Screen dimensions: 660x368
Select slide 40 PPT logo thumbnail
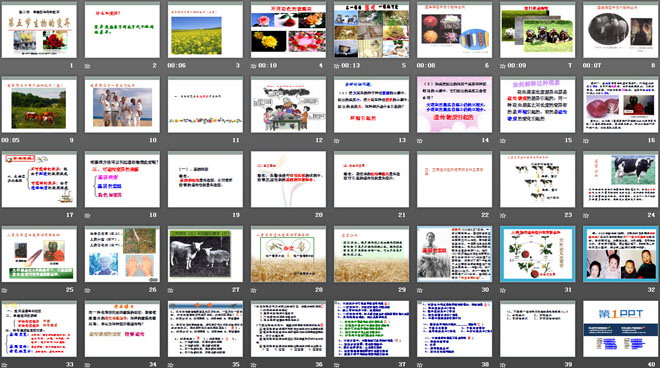click(x=621, y=330)
